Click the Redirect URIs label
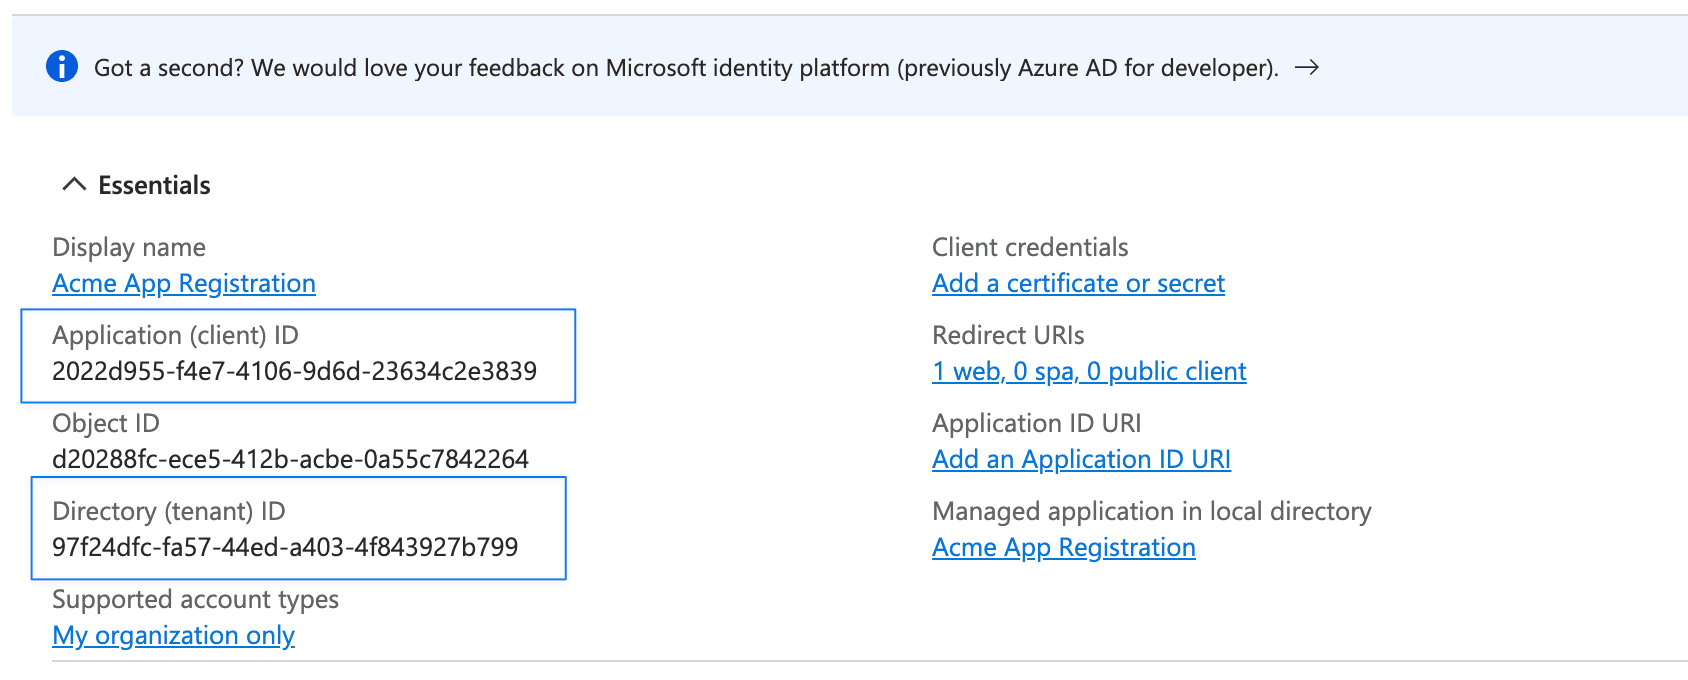1688x680 pixels. [x=1008, y=336]
